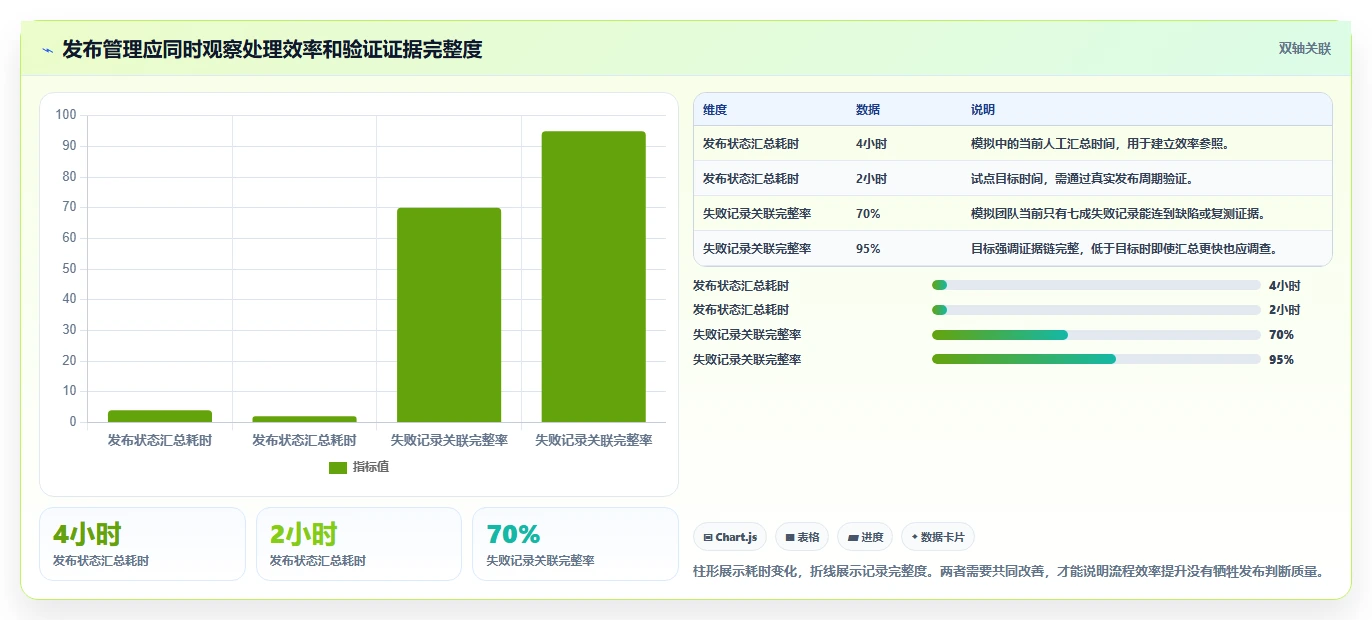Click the 说明 column header
The height and width of the screenshot is (620, 1372).
pos(983,110)
